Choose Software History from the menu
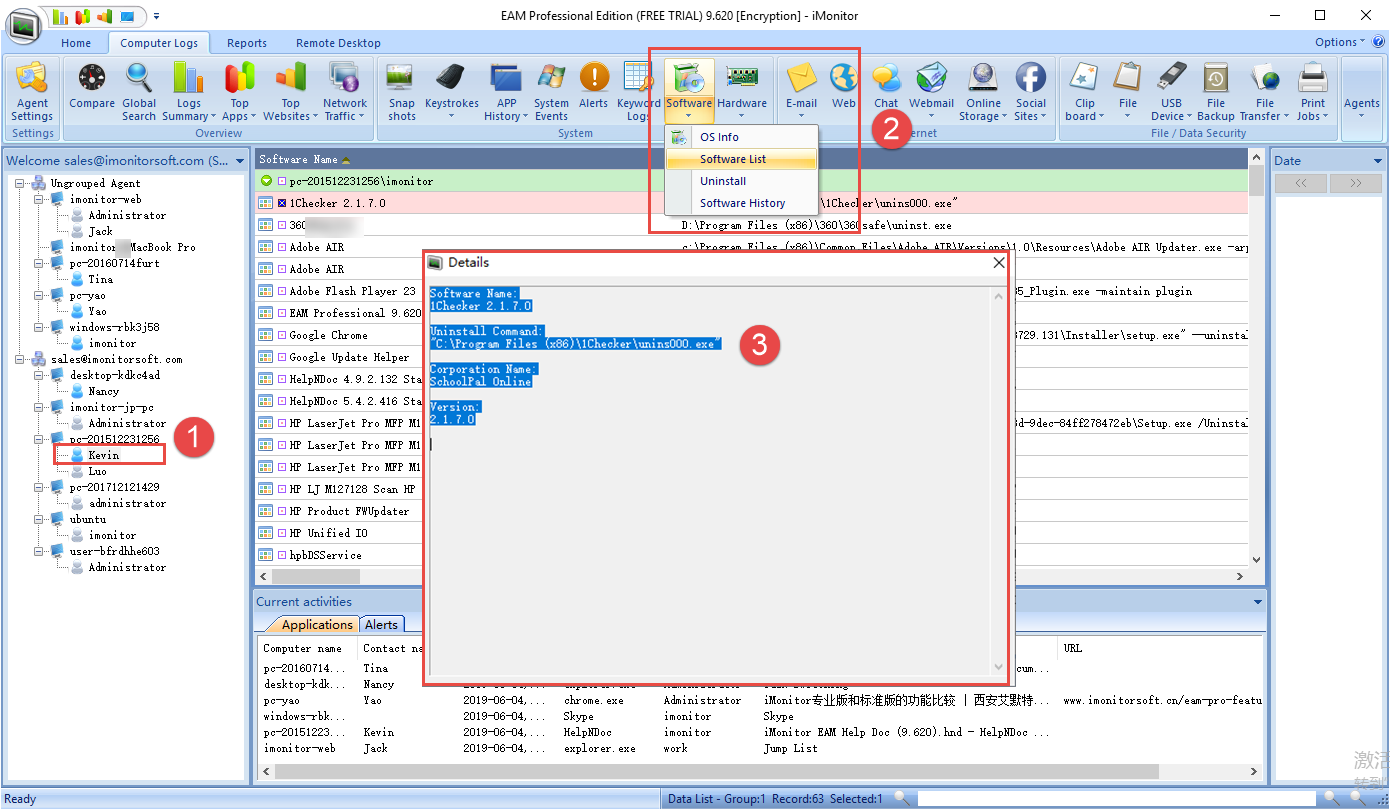This screenshot has width=1390, height=810. click(x=741, y=203)
